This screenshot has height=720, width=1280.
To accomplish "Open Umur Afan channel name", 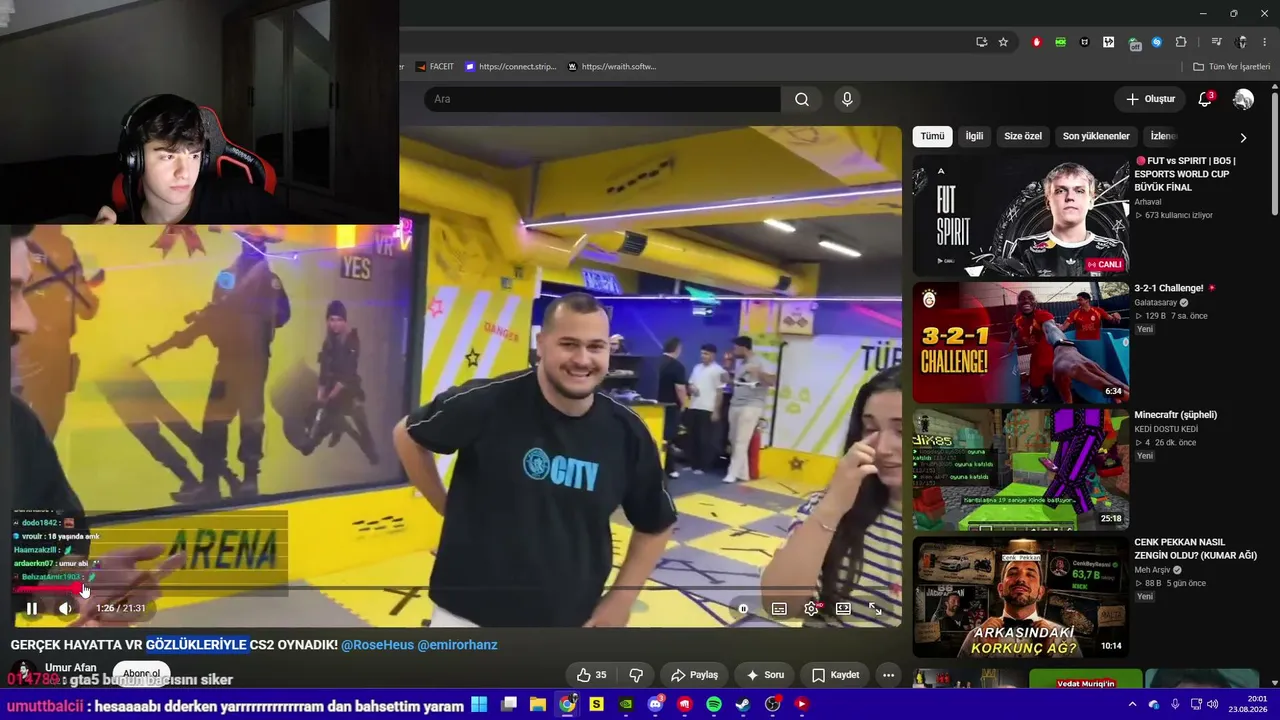I will click(71, 668).
